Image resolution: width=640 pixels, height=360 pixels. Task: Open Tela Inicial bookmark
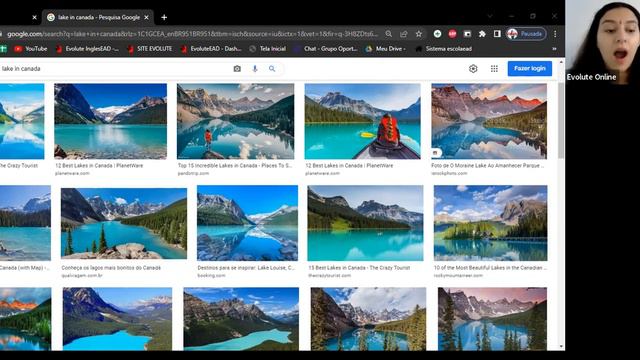tap(267, 49)
